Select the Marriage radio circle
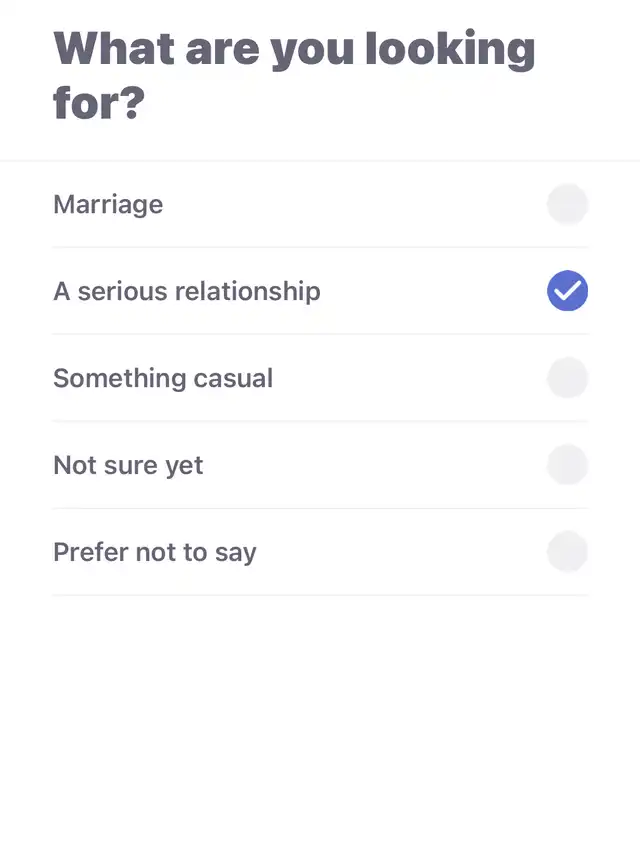 (567, 205)
